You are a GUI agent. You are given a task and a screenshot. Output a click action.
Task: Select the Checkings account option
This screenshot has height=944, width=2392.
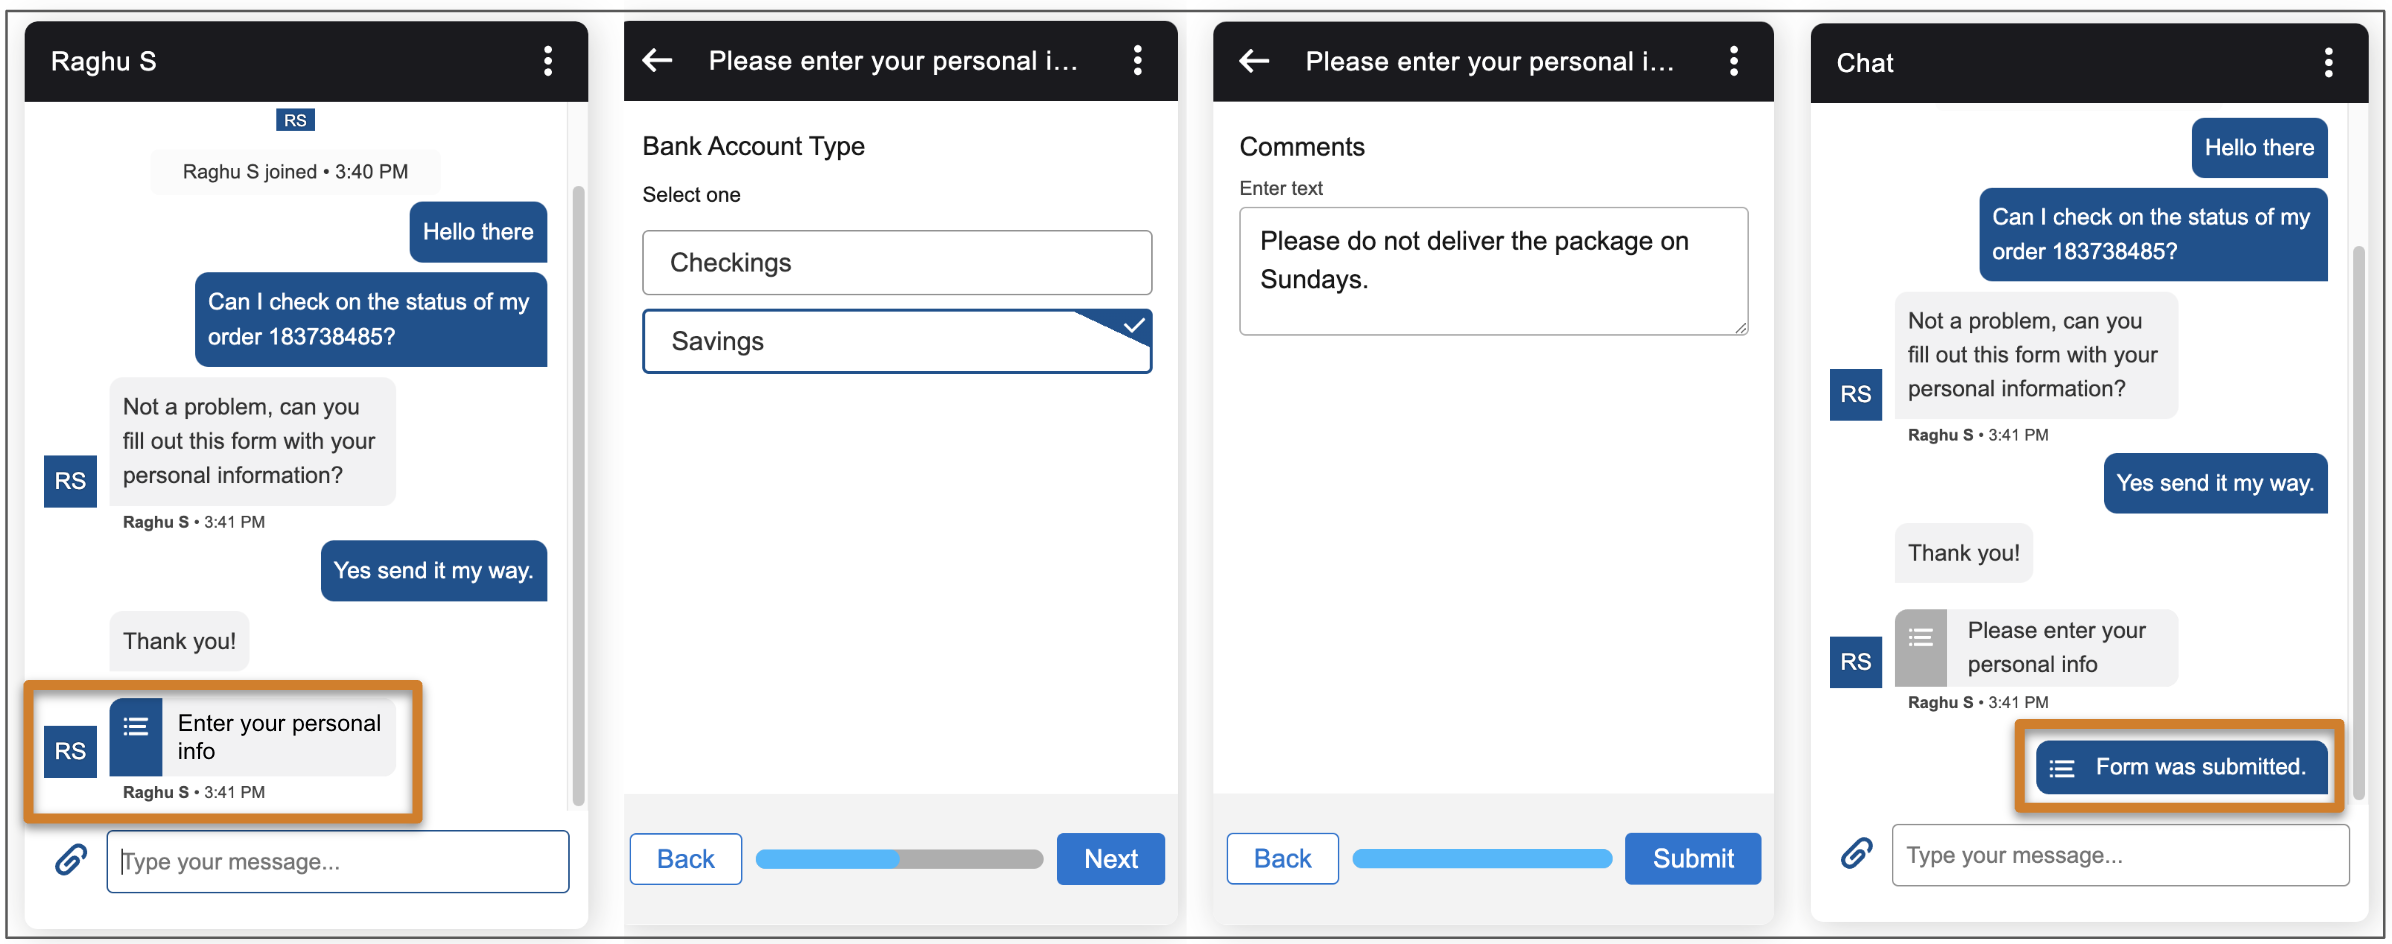point(896,263)
